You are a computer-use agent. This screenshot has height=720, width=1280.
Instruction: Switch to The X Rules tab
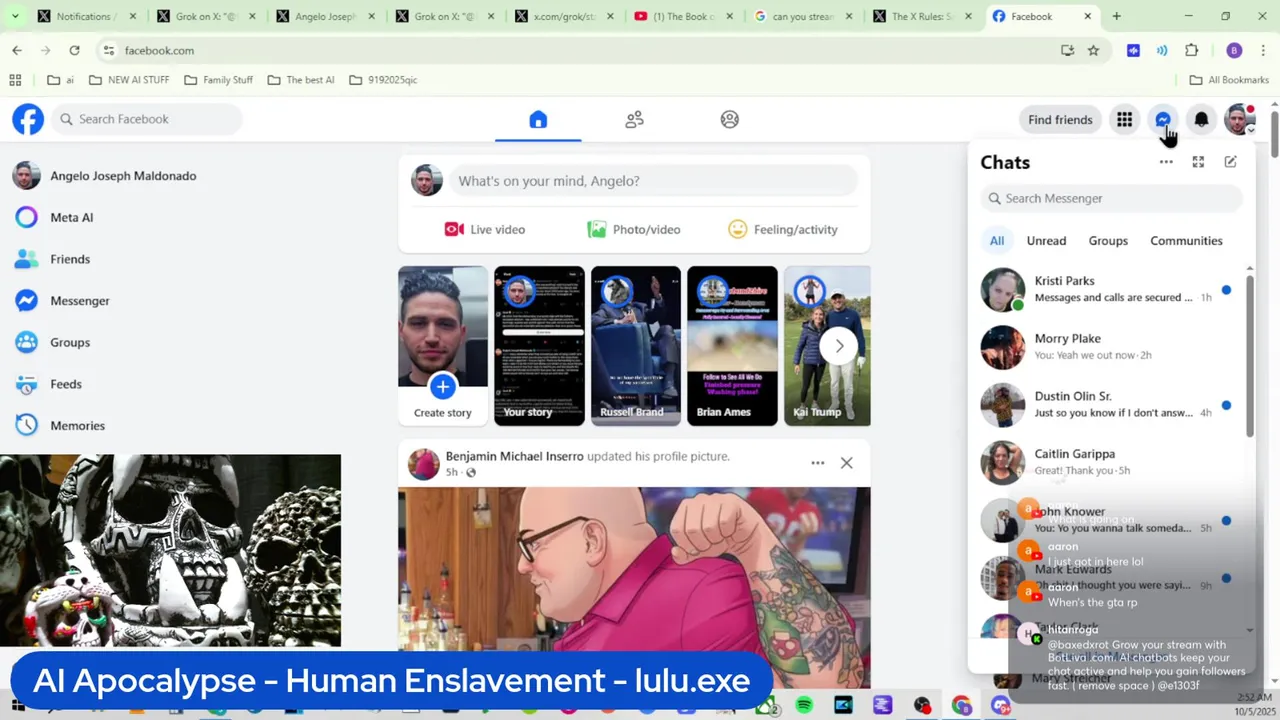point(922,16)
